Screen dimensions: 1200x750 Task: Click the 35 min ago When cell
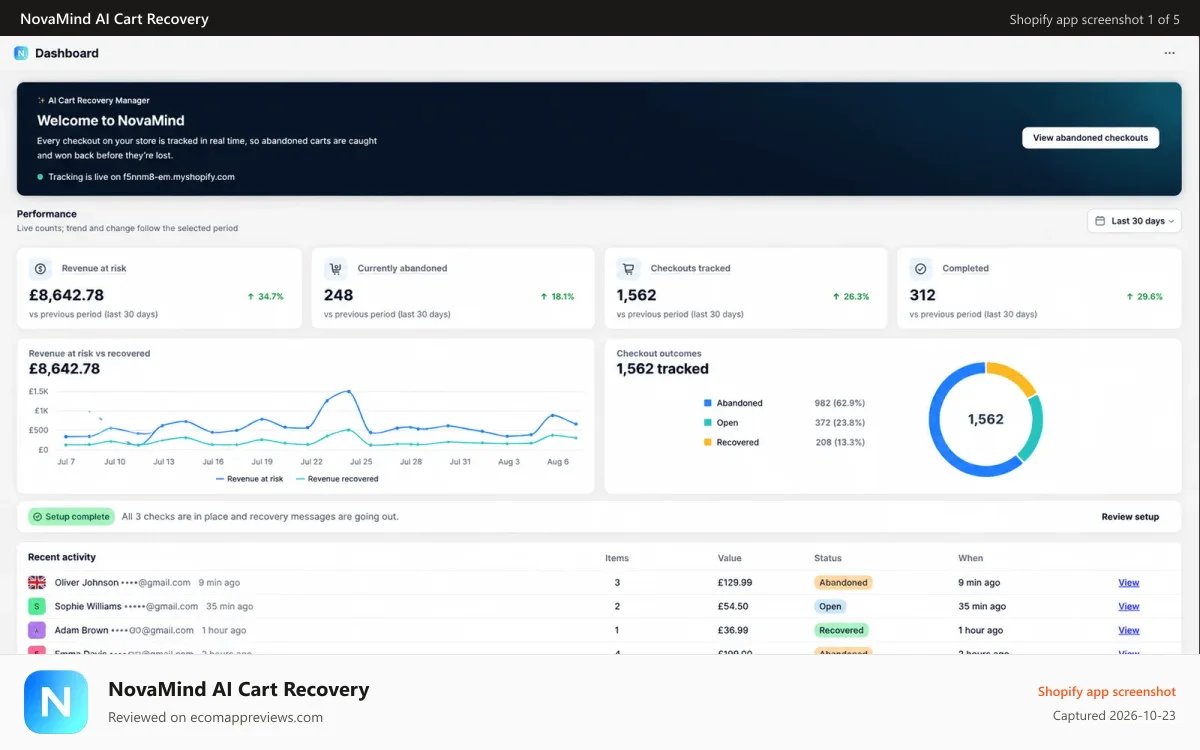click(x=982, y=606)
